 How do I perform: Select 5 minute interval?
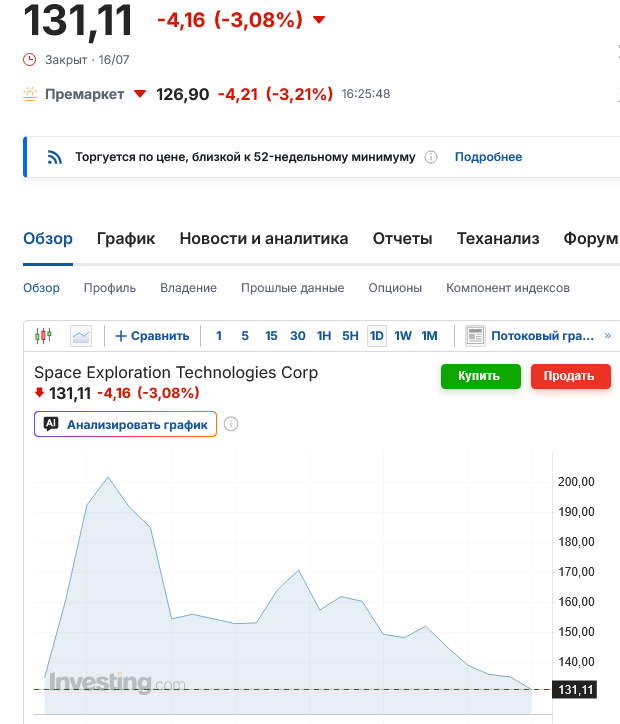(245, 336)
